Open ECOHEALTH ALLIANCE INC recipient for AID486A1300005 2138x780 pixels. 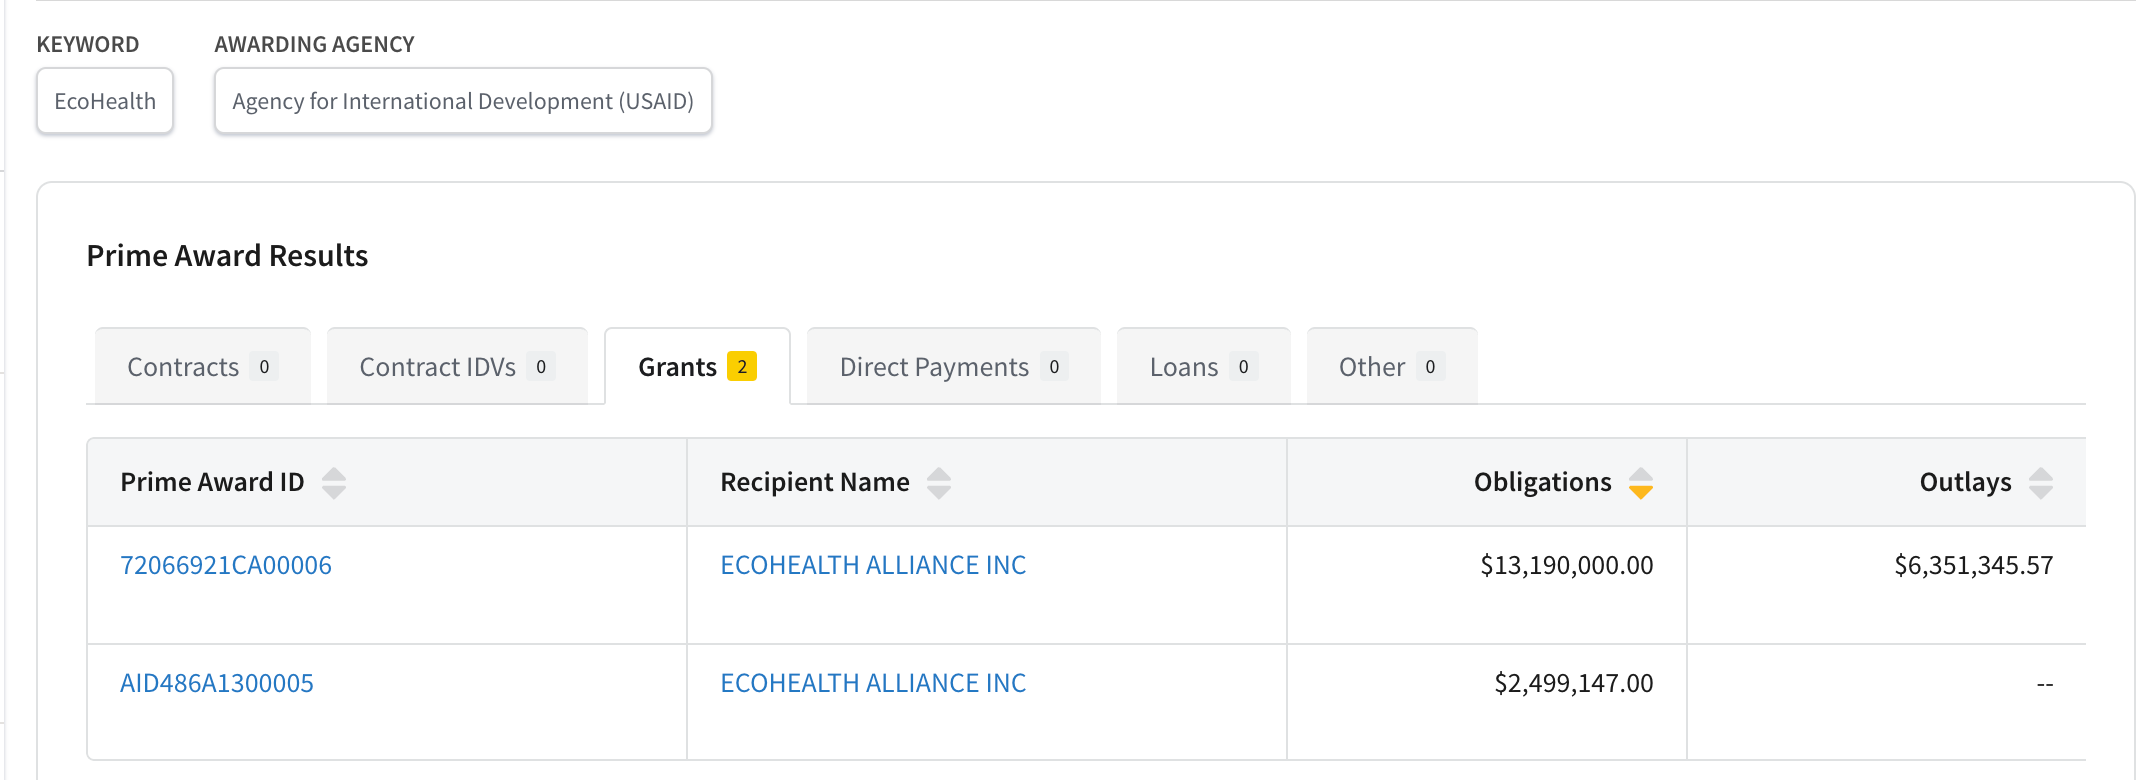tap(873, 683)
